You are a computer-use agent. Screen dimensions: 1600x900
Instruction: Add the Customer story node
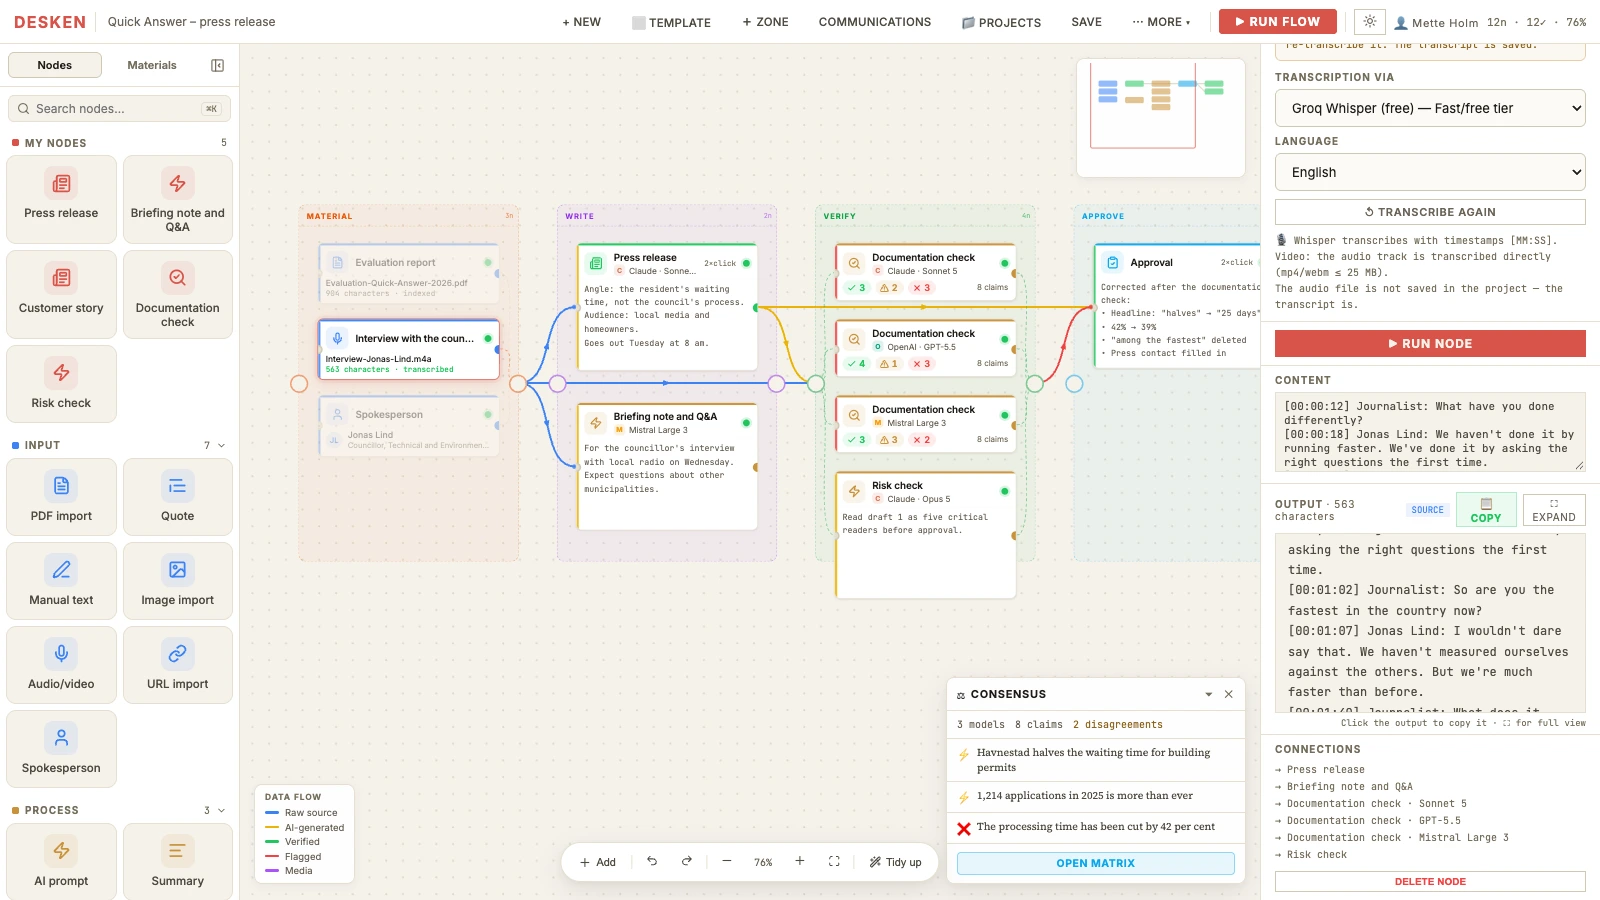61,294
